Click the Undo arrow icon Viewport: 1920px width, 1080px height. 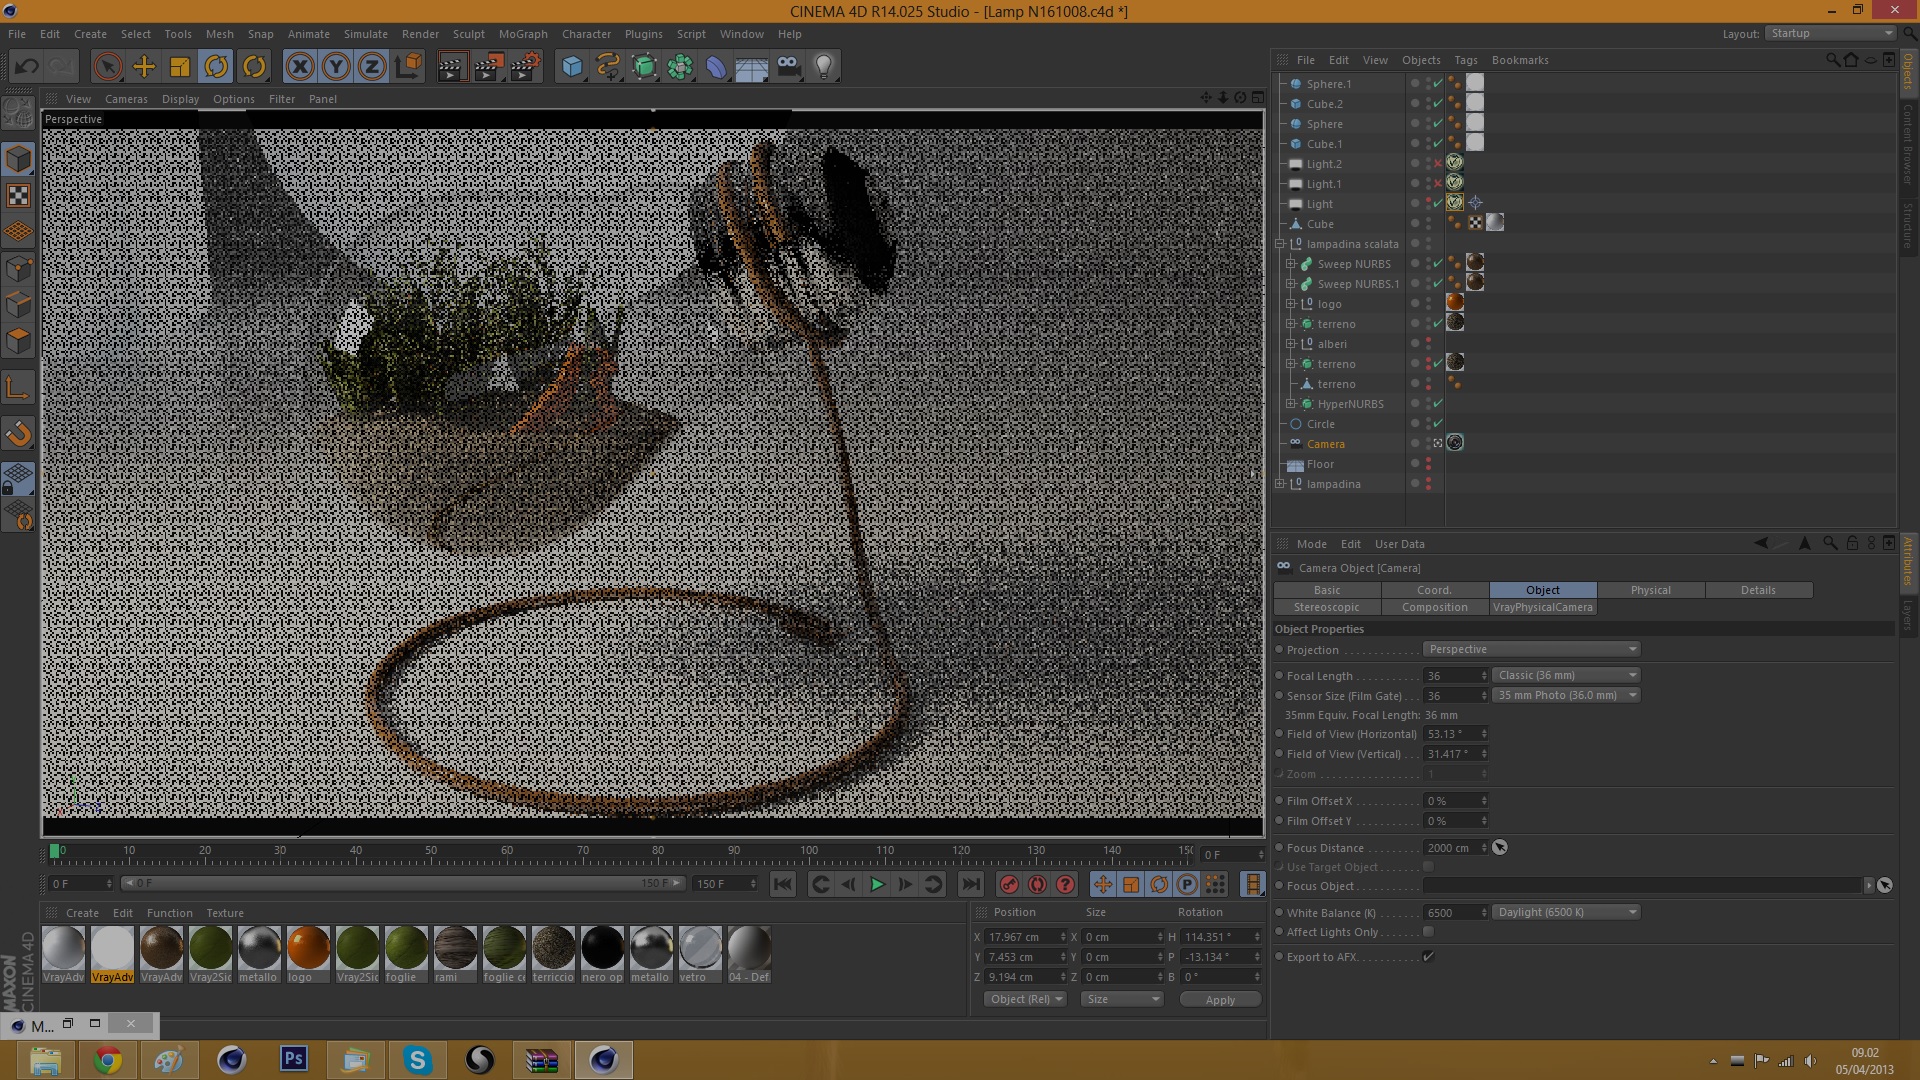(x=27, y=67)
